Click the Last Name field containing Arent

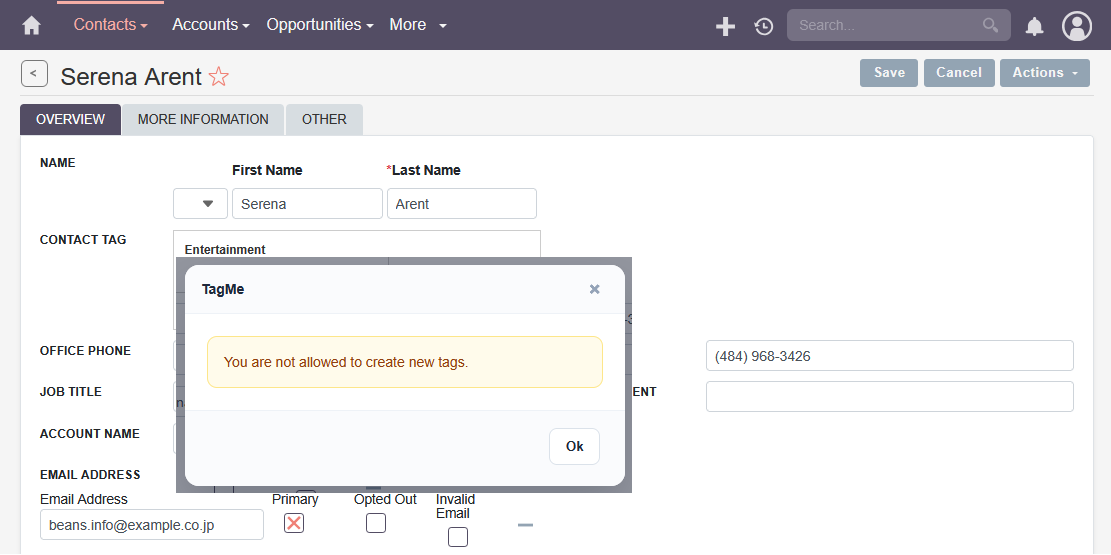coord(461,203)
